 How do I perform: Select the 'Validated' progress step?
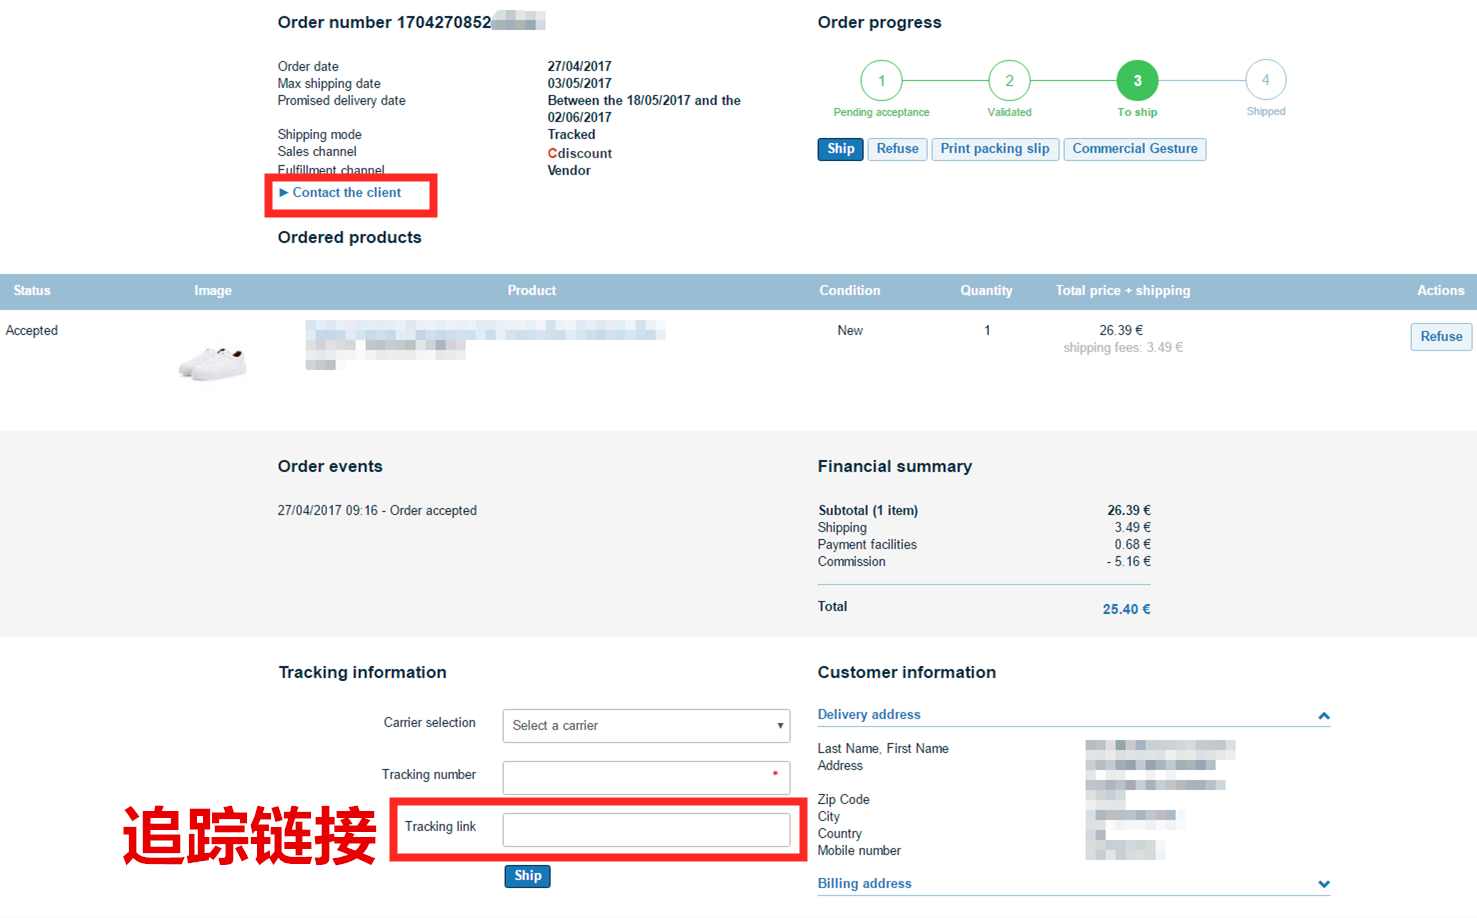1009,80
